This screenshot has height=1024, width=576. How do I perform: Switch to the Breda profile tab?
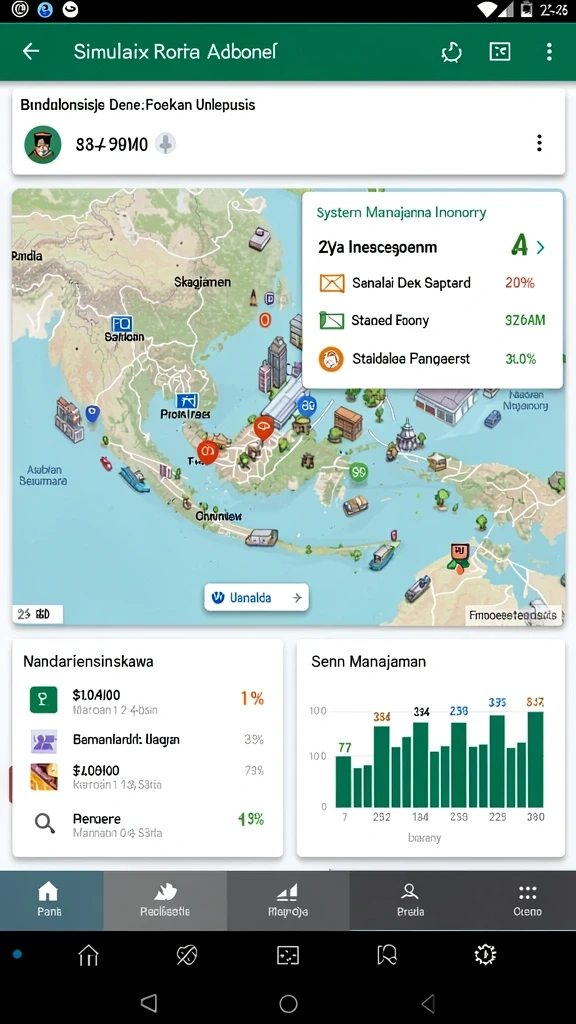410,900
